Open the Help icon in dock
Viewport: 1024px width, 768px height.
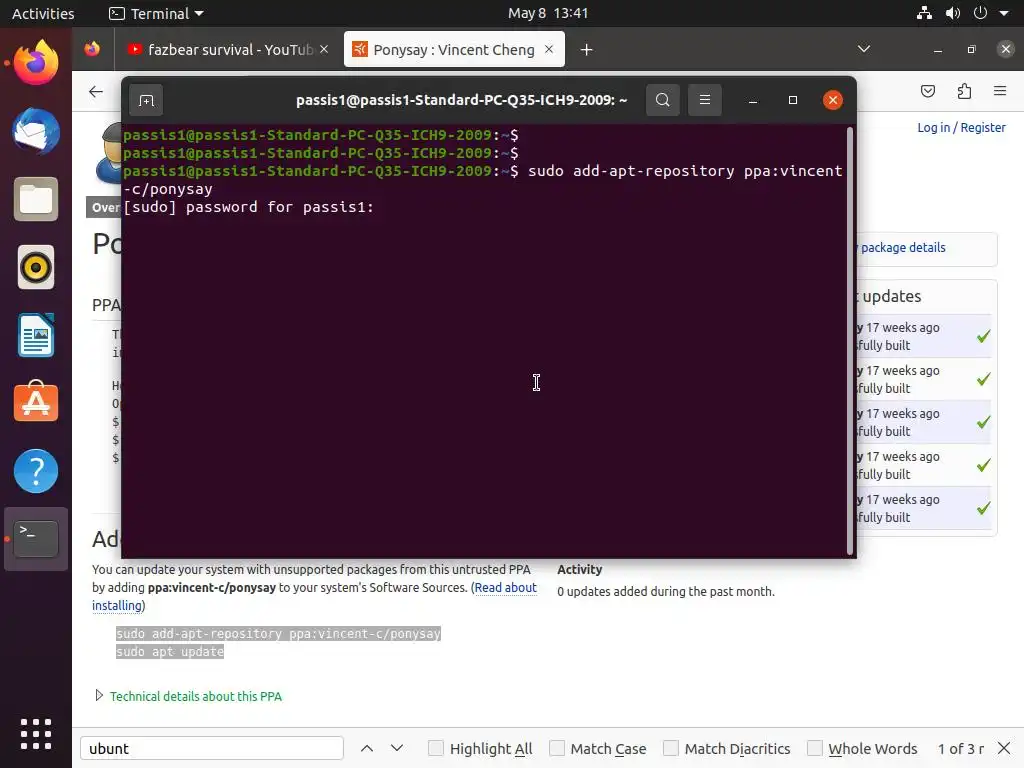tap(36, 471)
